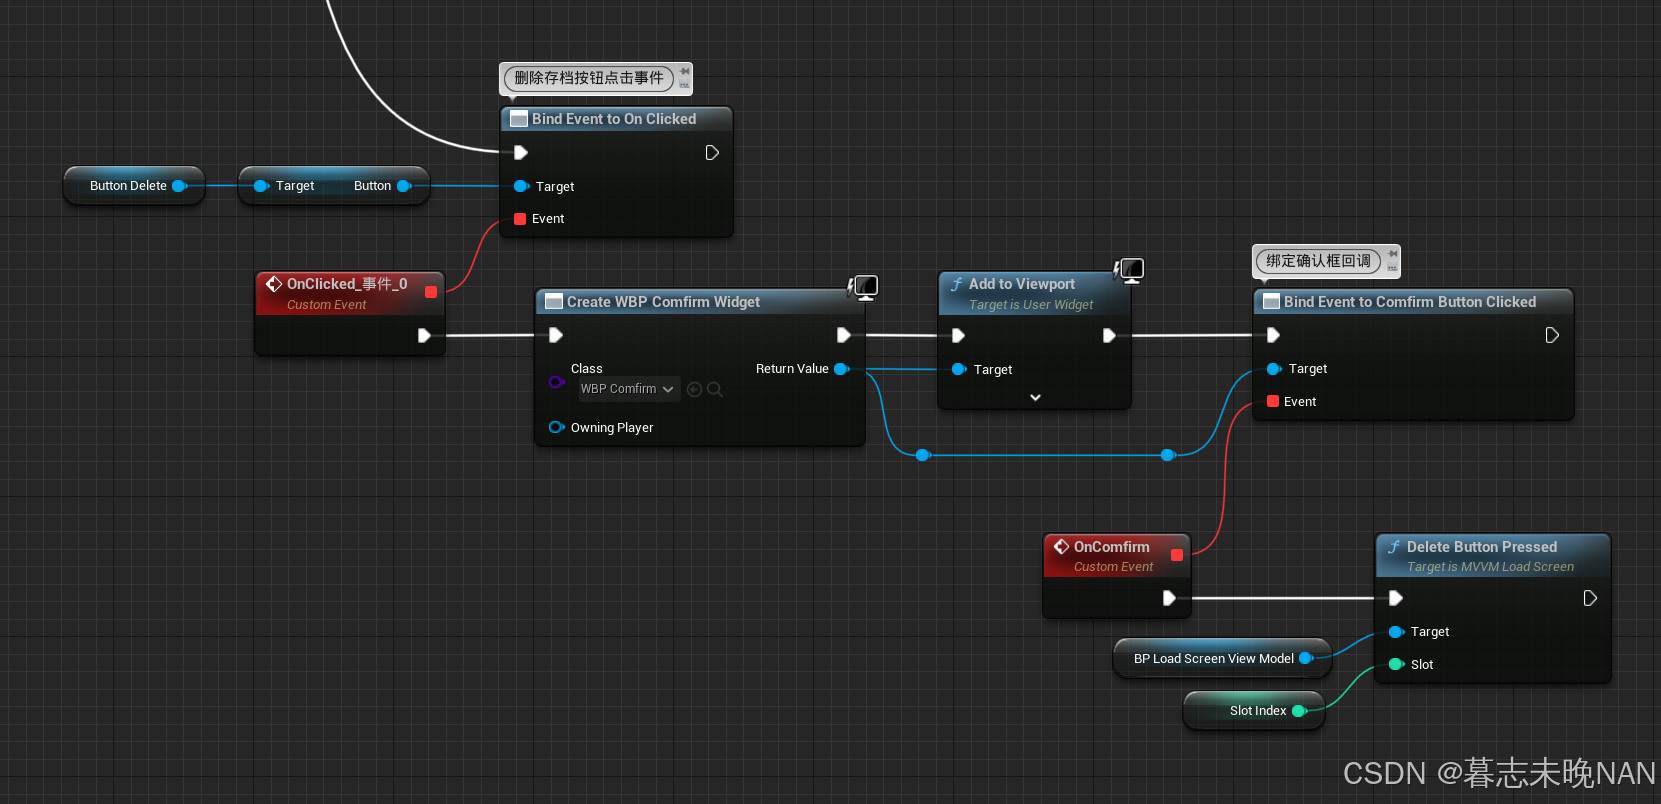Click the left reroute node on blue wire
Viewport: 1661px width, 804px height.
923,456
